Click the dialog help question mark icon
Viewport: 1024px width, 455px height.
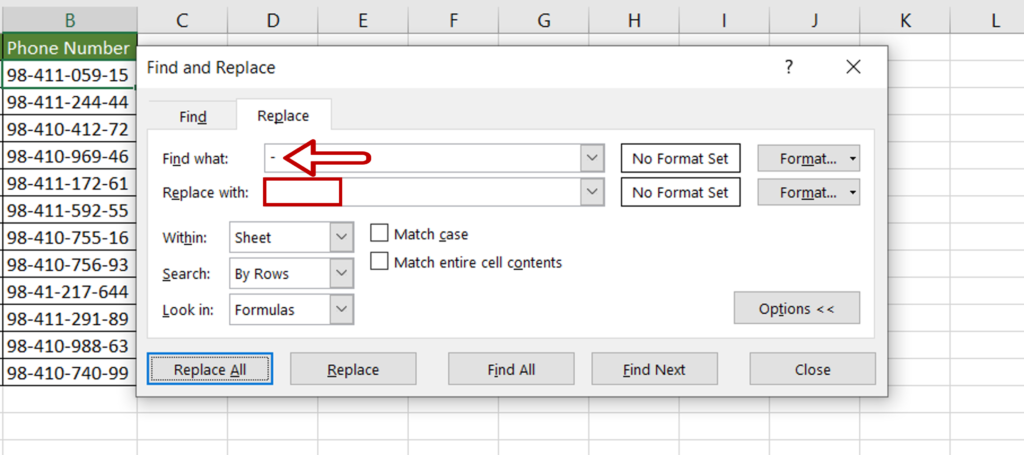click(789, 67)
